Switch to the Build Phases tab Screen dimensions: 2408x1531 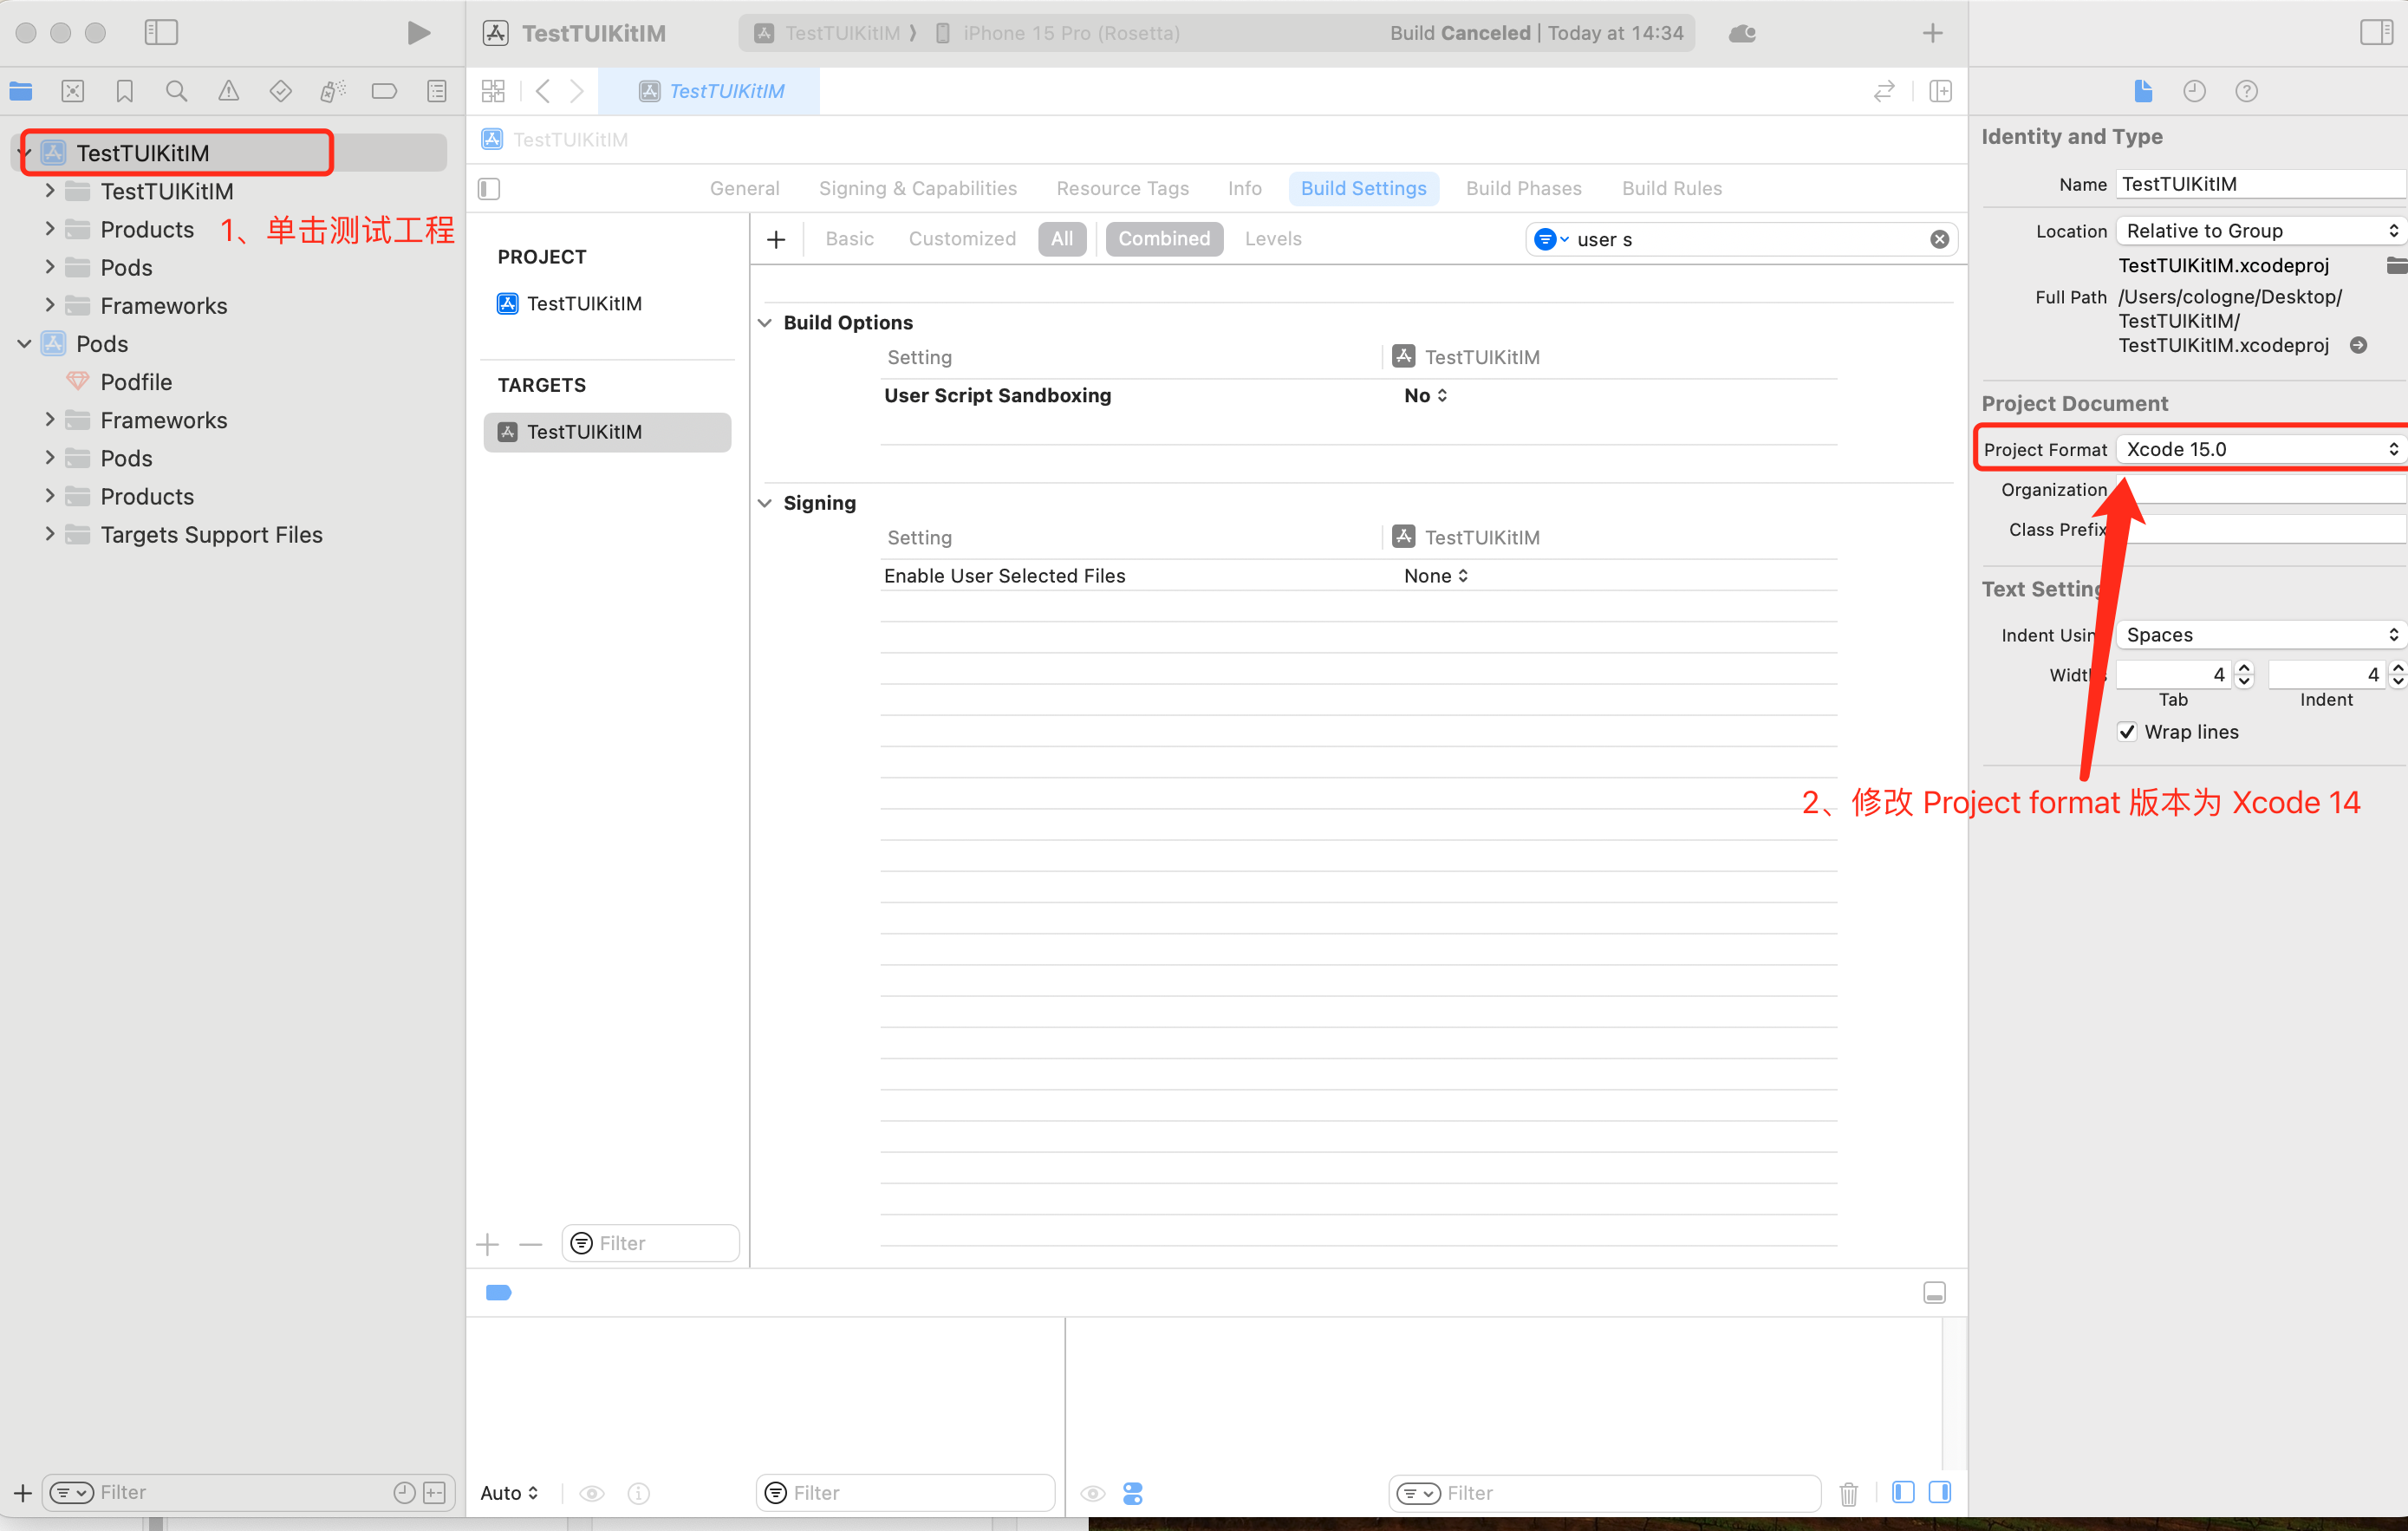tap(1523, 189)
